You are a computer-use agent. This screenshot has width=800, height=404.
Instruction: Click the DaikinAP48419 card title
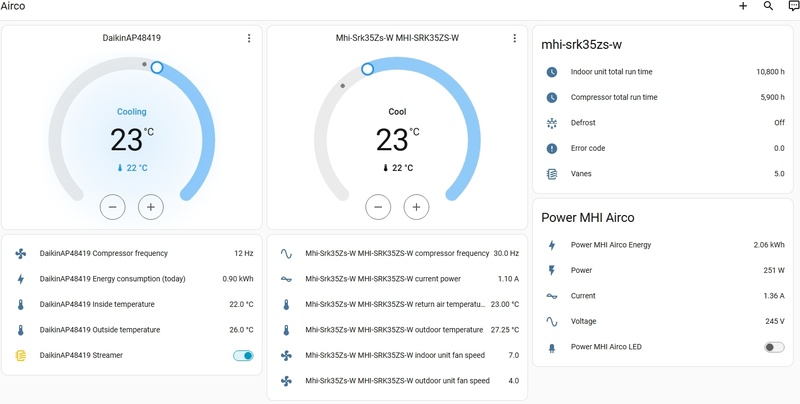tap(132, 38)
